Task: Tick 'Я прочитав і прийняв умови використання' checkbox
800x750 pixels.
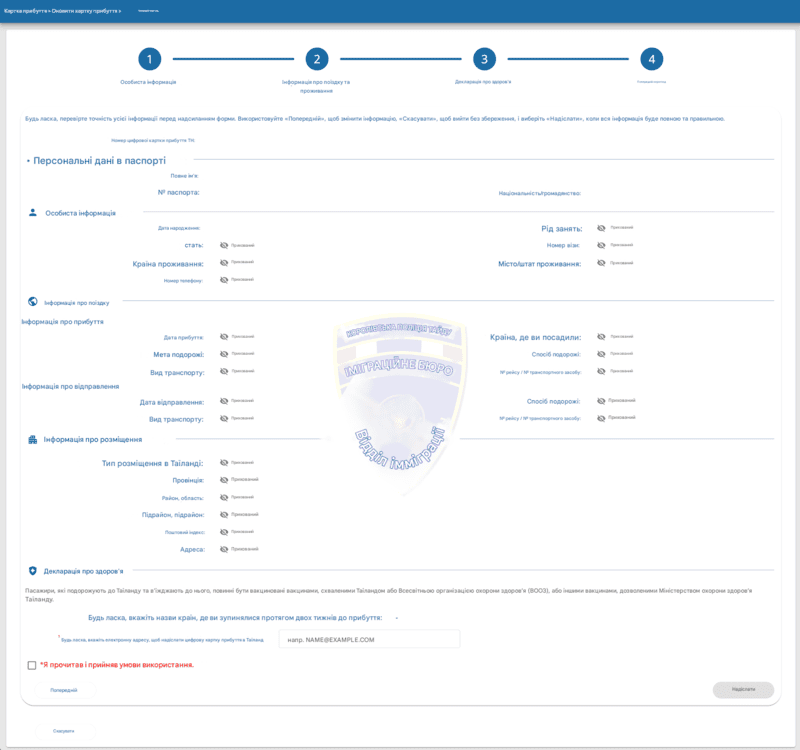Action: pyautogui.click(x=32, y=665)
